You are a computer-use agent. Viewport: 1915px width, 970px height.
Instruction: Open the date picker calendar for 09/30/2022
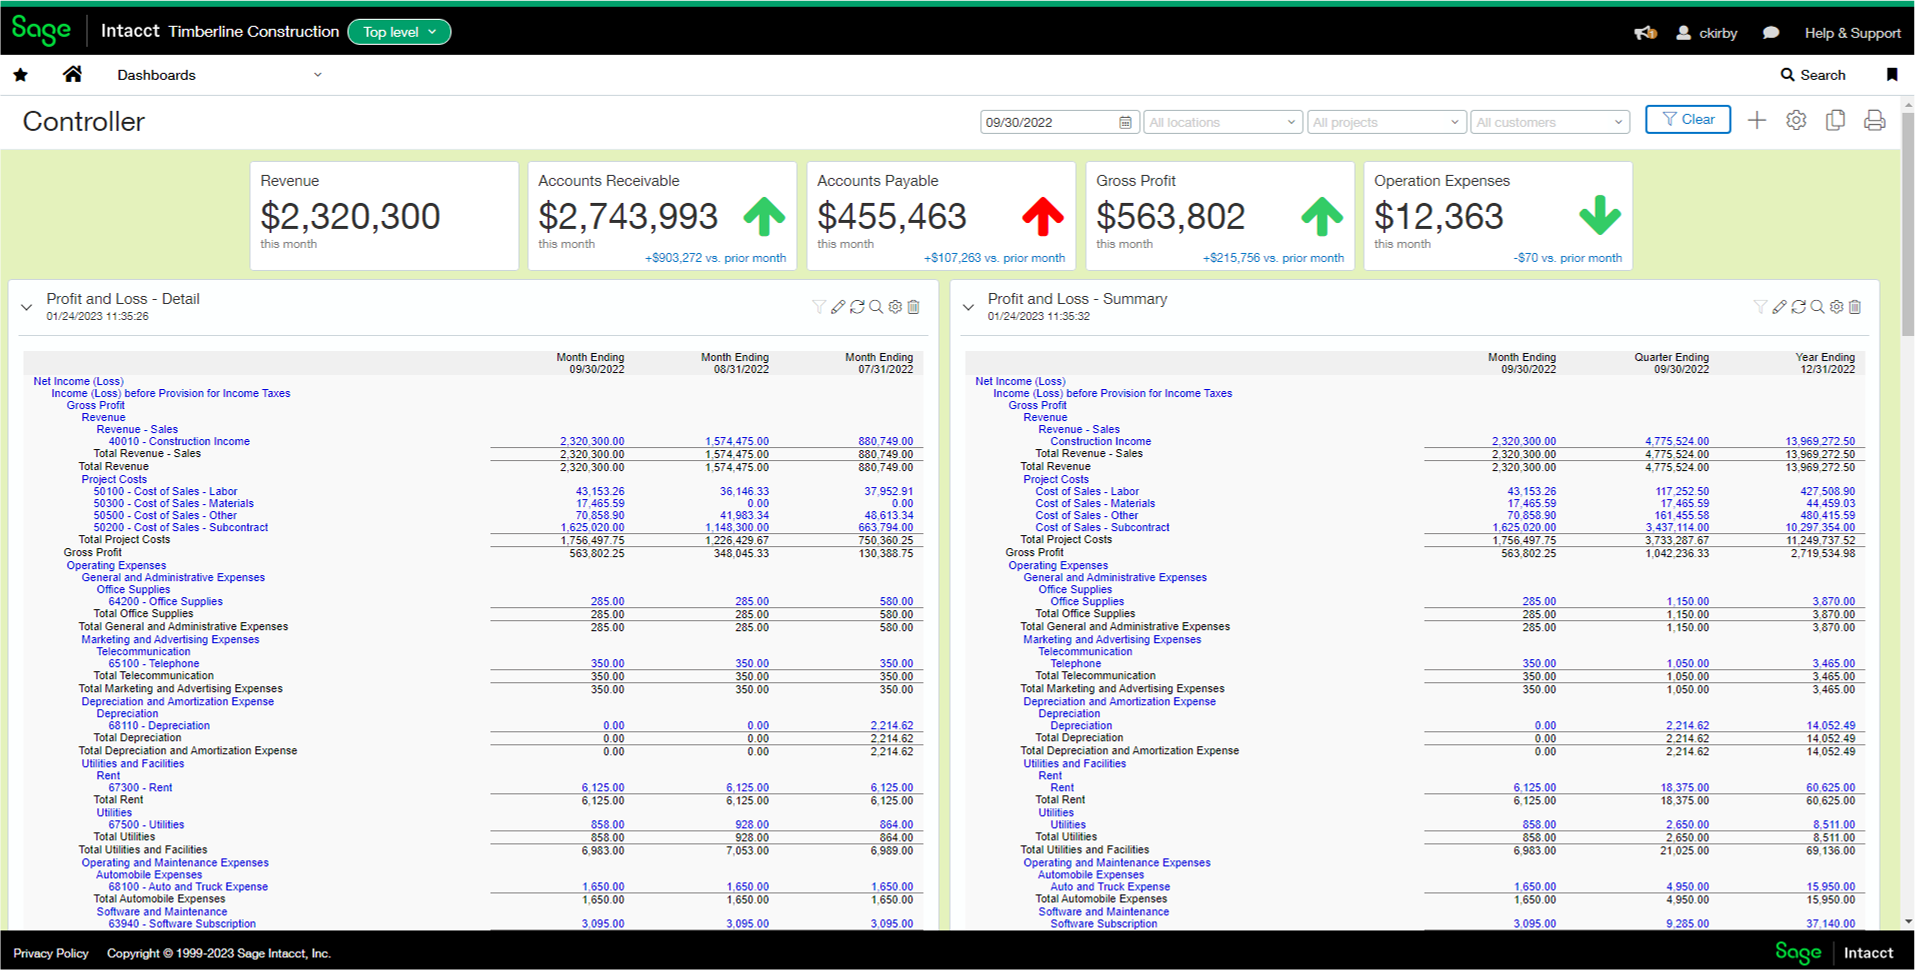click(1124, 121)
